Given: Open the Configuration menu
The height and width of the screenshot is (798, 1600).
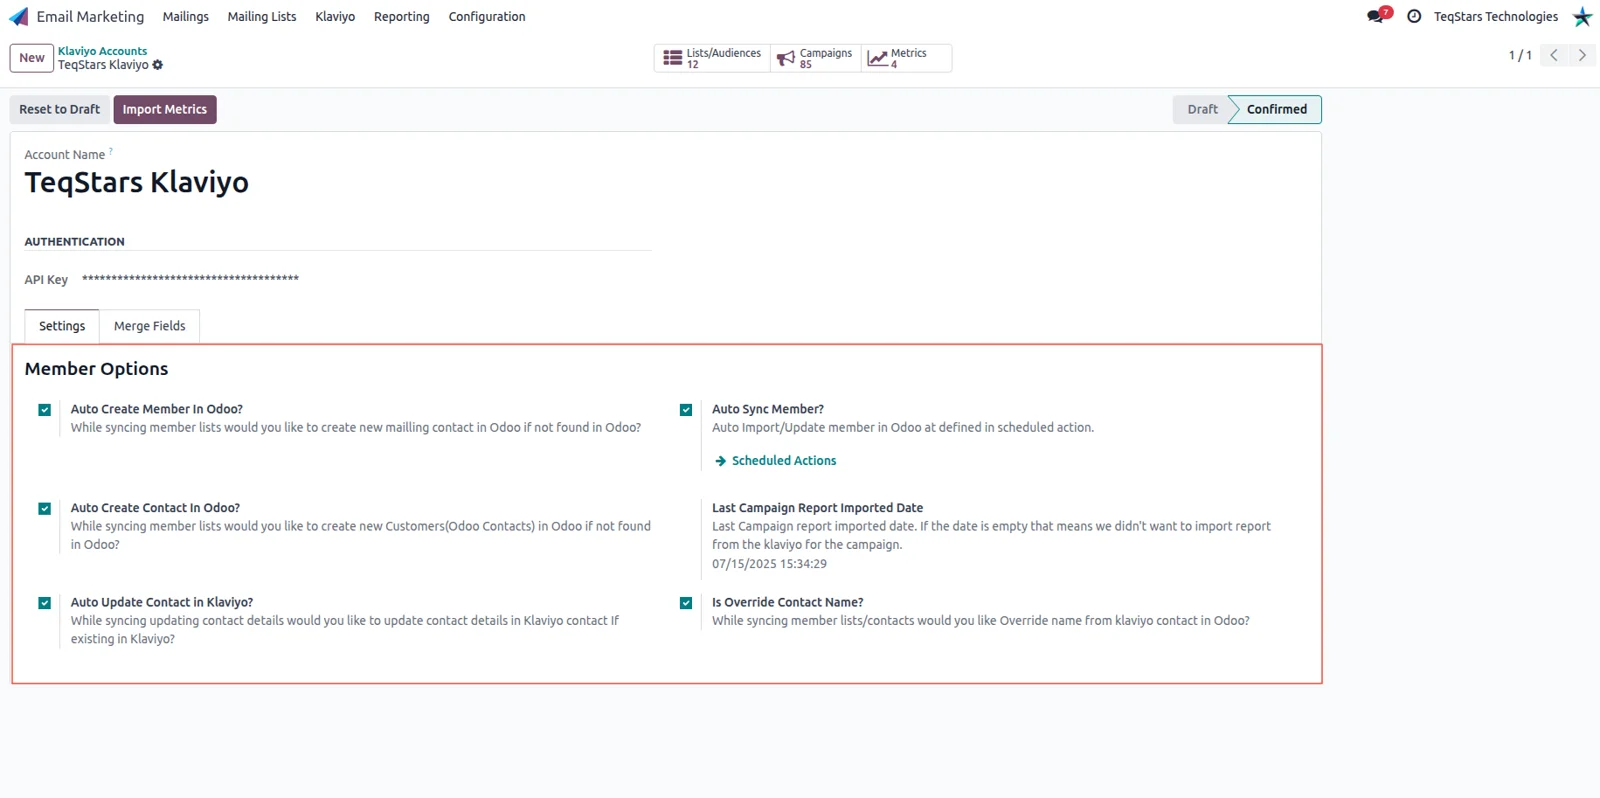Looking at the screenshot, I should pyautogui.click(x=487, y=17).
